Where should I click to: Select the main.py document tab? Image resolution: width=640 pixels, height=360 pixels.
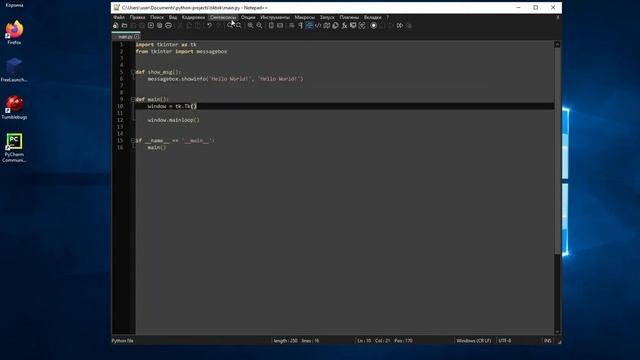pos(125,36)
